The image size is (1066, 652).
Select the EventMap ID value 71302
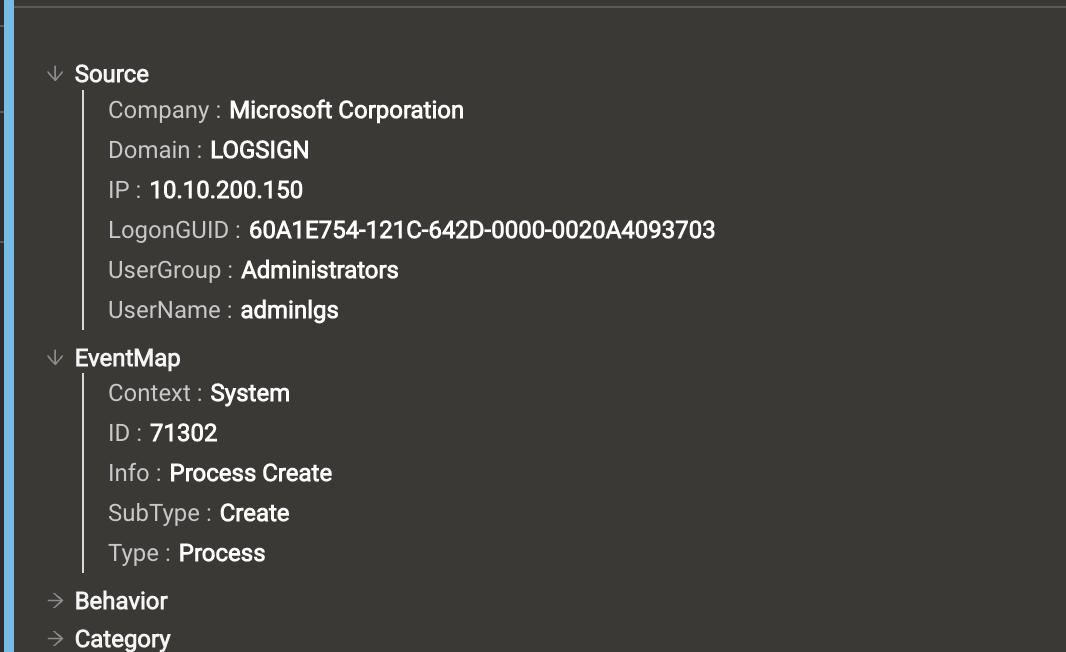pyautogui.click(x=184, y=433)
